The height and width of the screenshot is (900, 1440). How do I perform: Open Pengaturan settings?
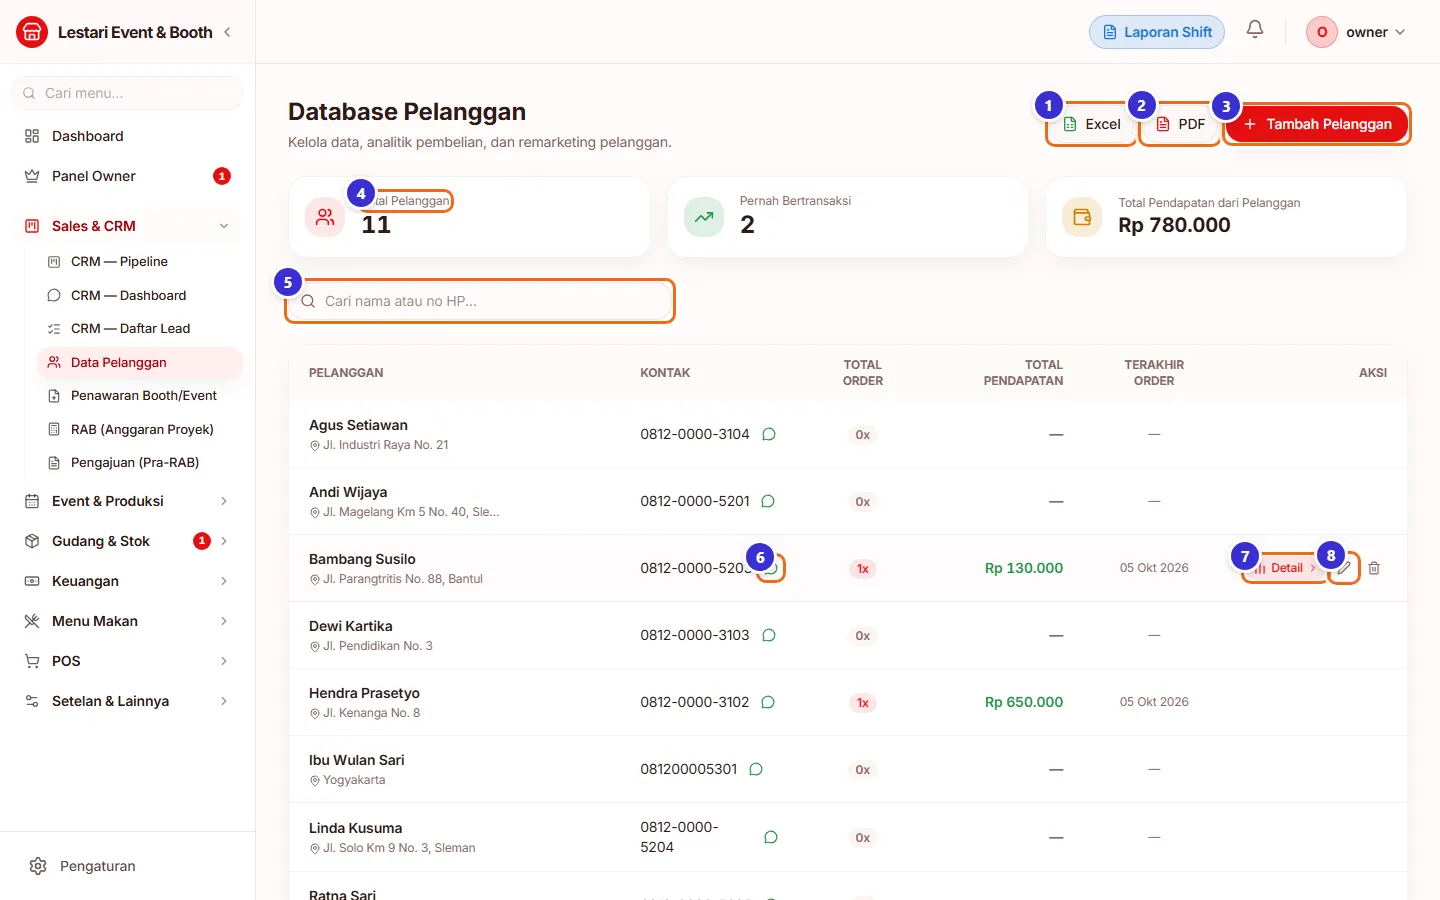[127, 866]
